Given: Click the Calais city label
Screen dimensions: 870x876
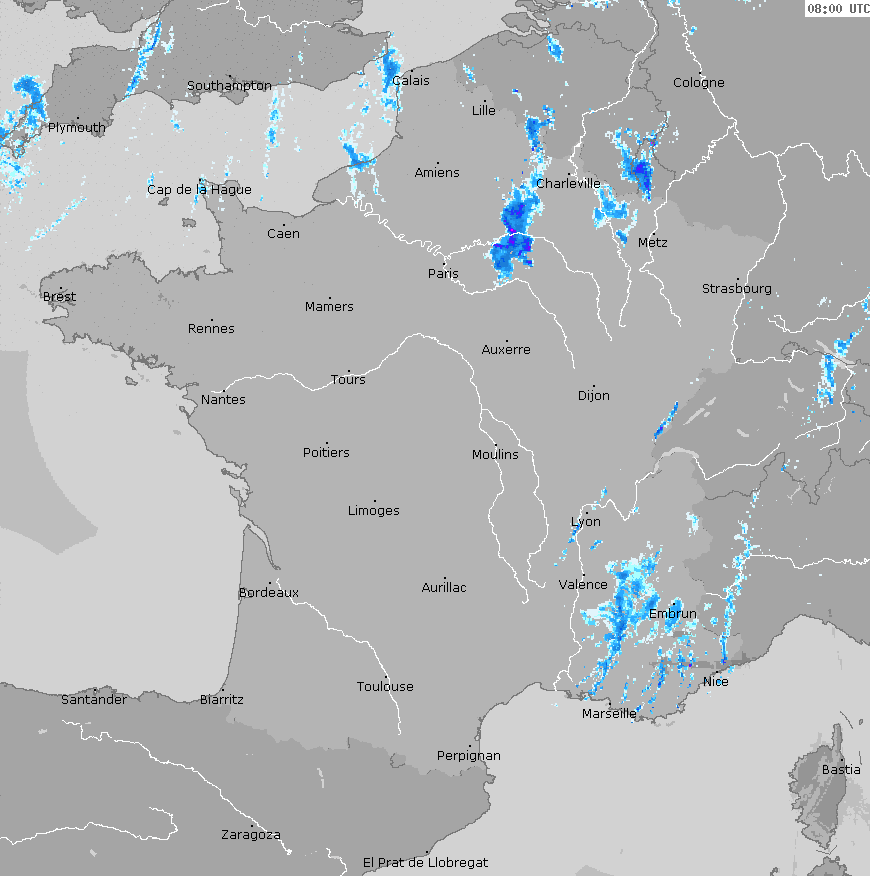Looking at the screenshot, I should 411,81.
